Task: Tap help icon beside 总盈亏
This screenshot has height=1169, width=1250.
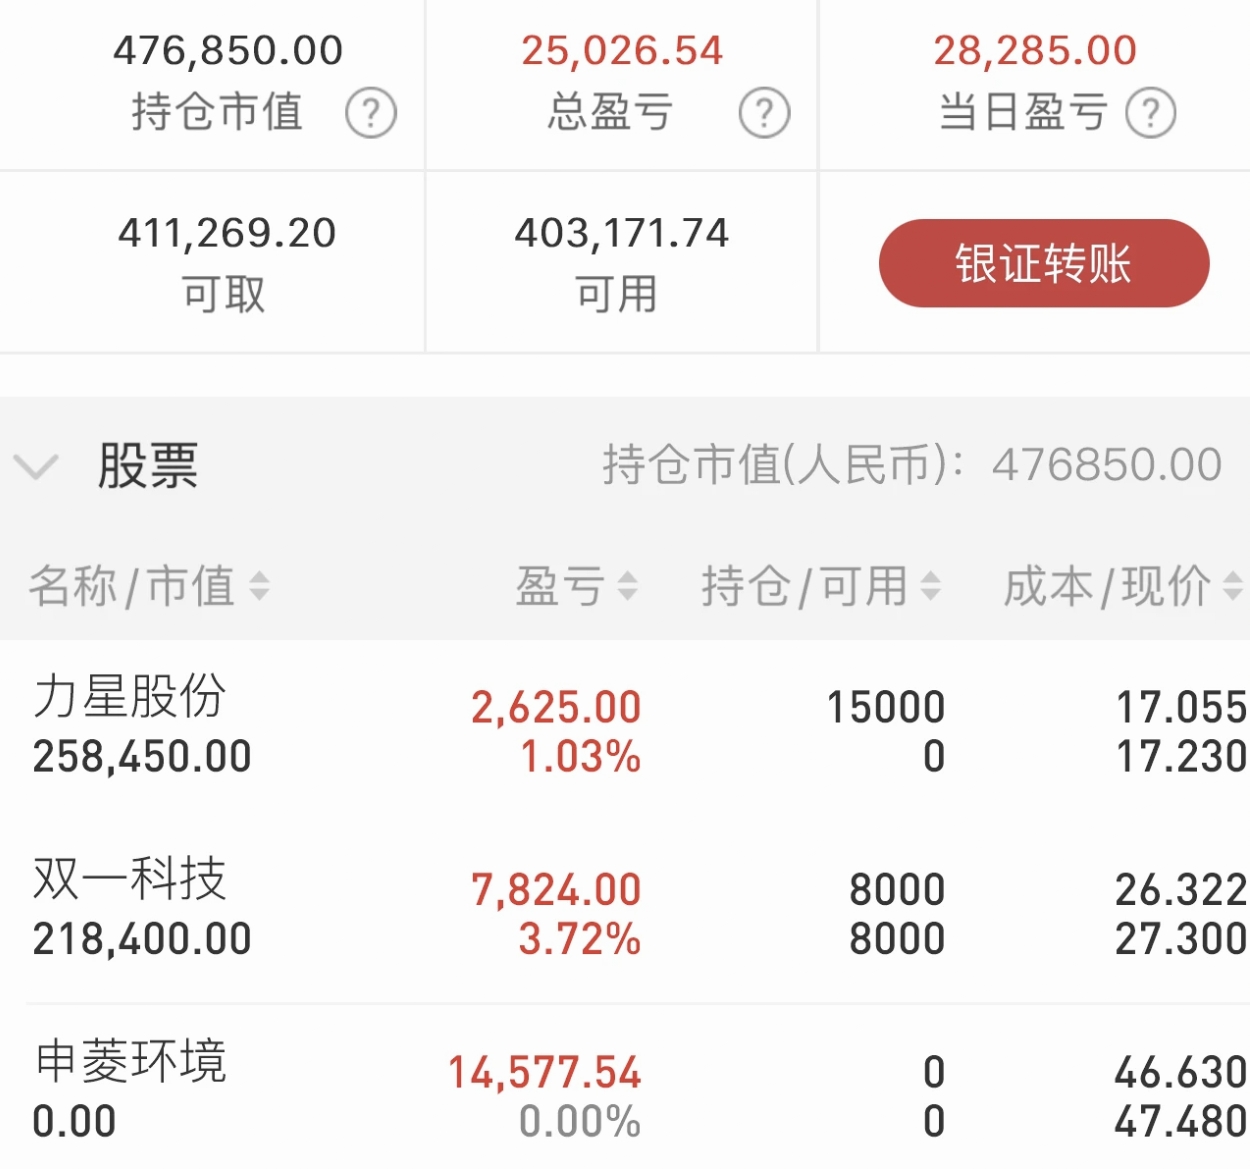Action: click(x=765, y=113)
